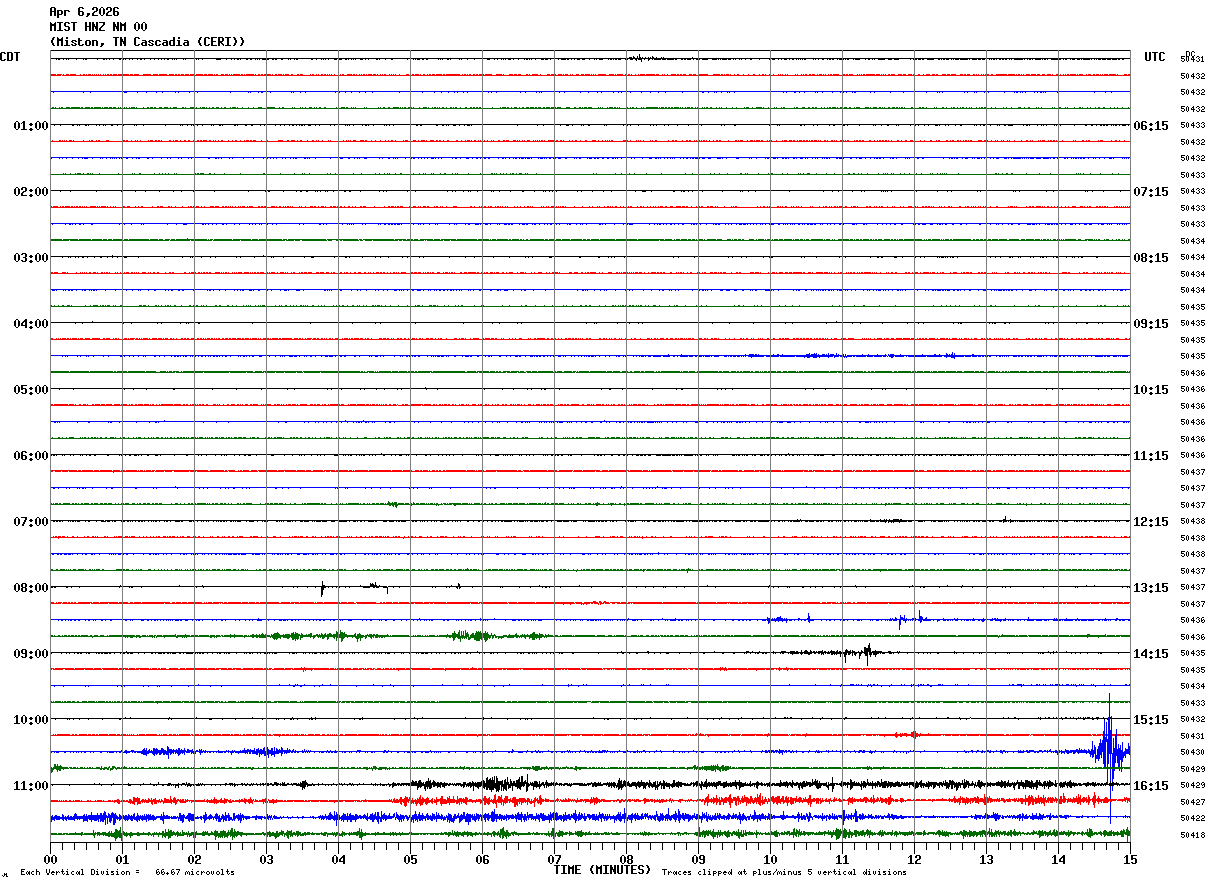Click minute 05 on the time axis
This screenshot has width=1210, height=886.
coord(410,860)
